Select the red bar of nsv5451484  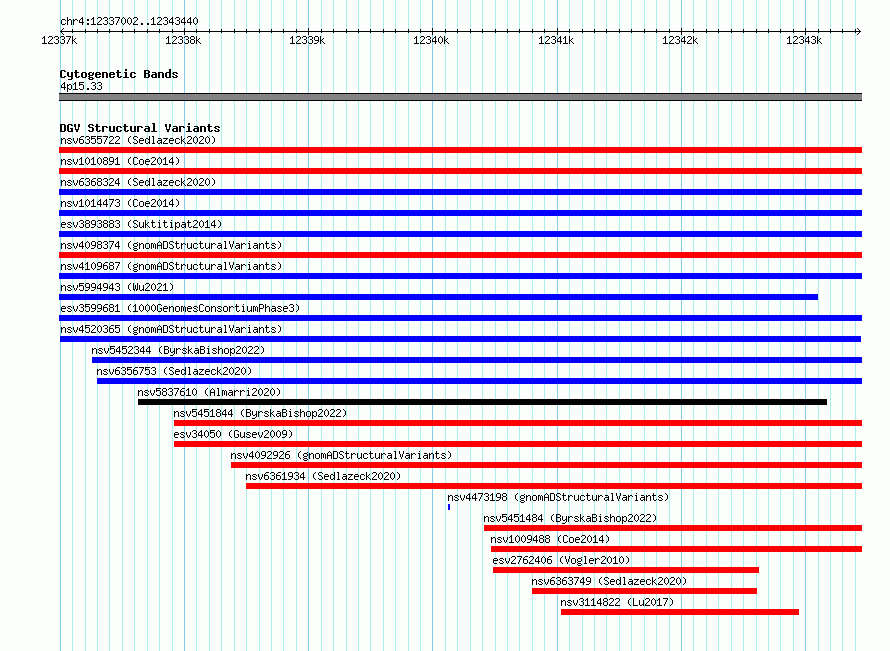[x=673, y=528]
